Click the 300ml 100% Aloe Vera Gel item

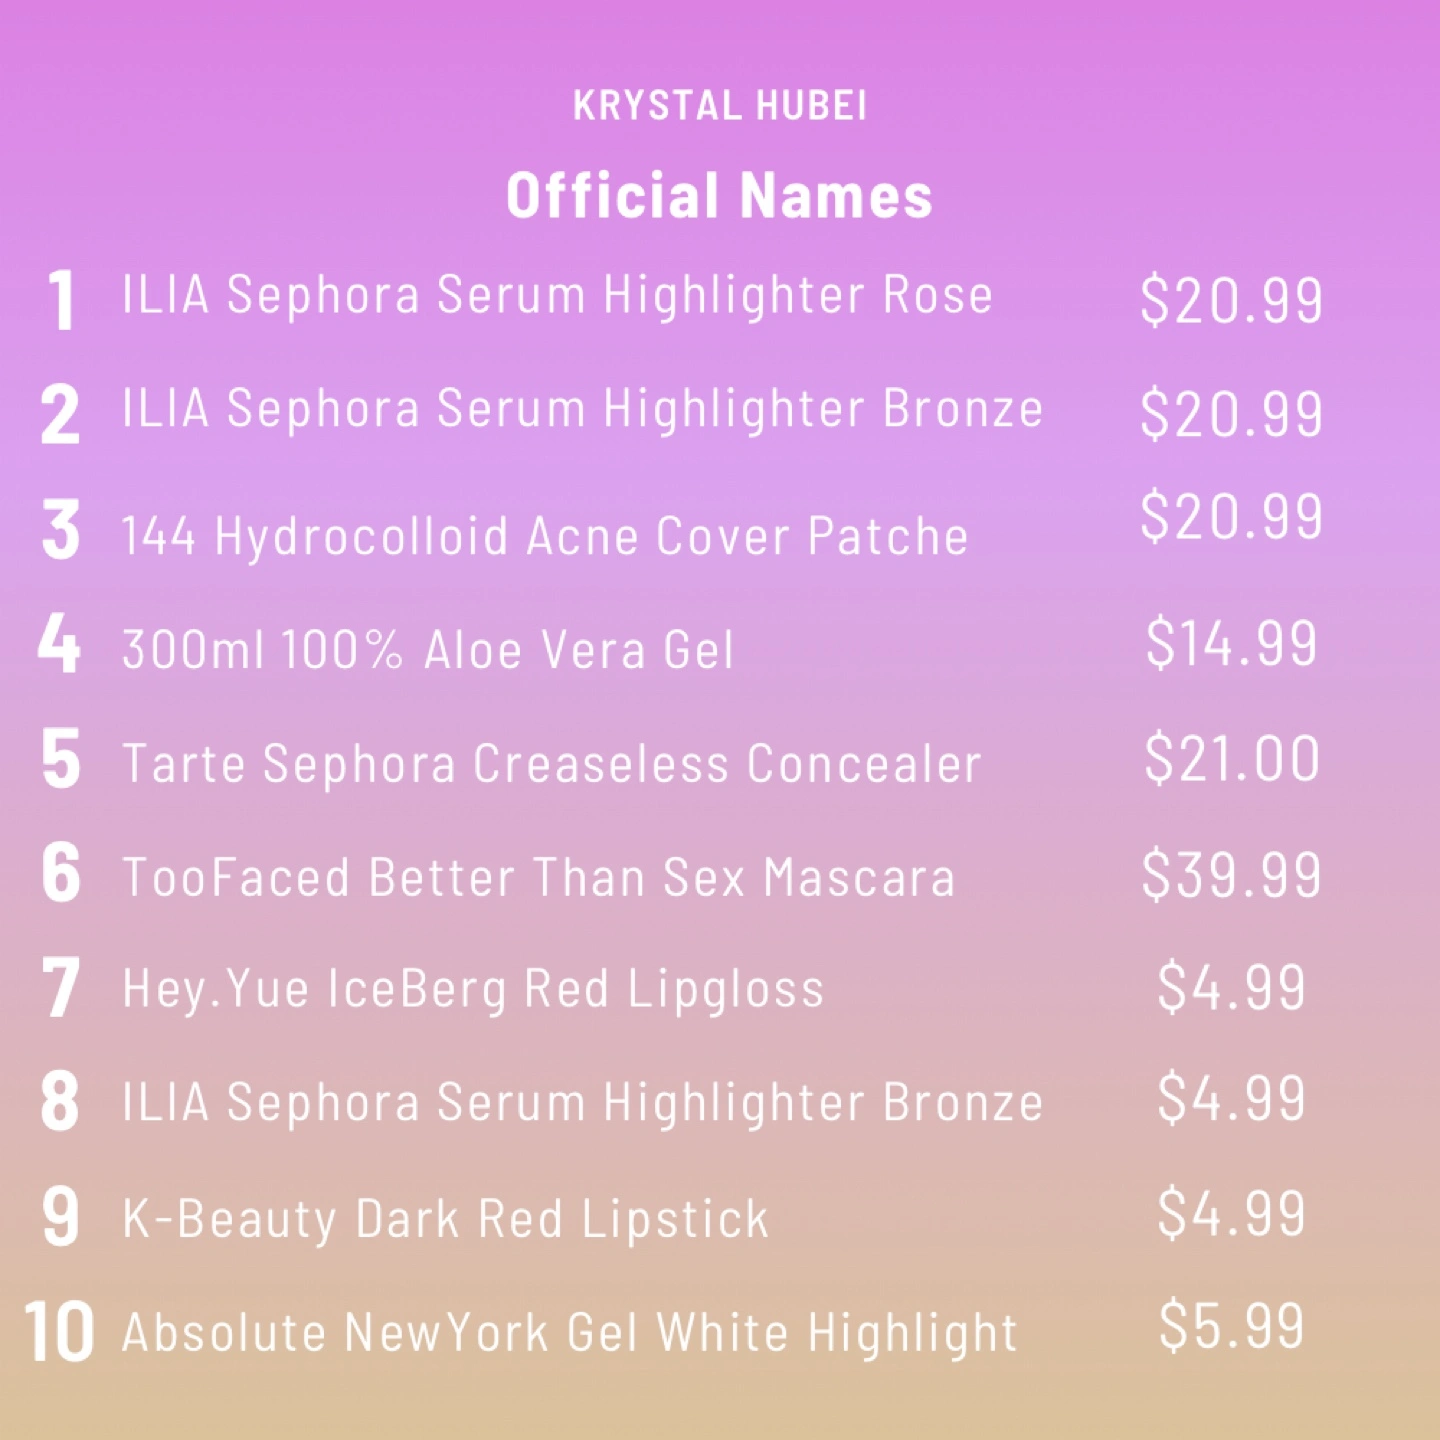(x=428, y=650)
